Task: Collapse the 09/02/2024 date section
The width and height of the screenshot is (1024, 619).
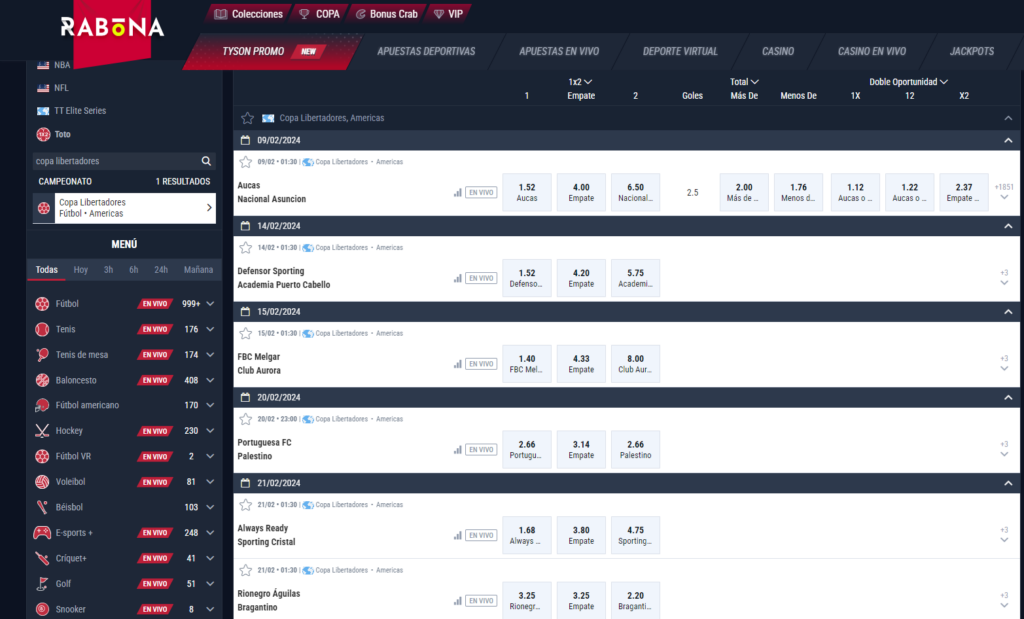Action: click(1009, 140)
